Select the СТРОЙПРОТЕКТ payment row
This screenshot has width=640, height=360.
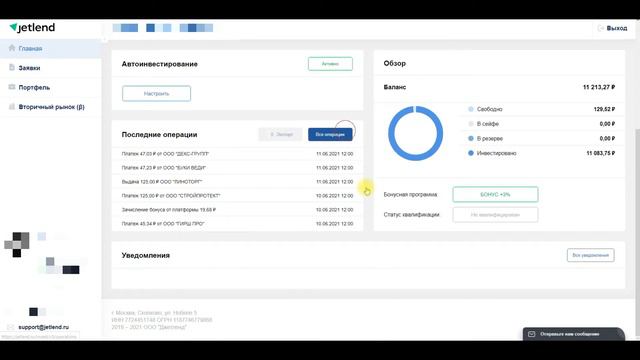click(x=237, y=196)
